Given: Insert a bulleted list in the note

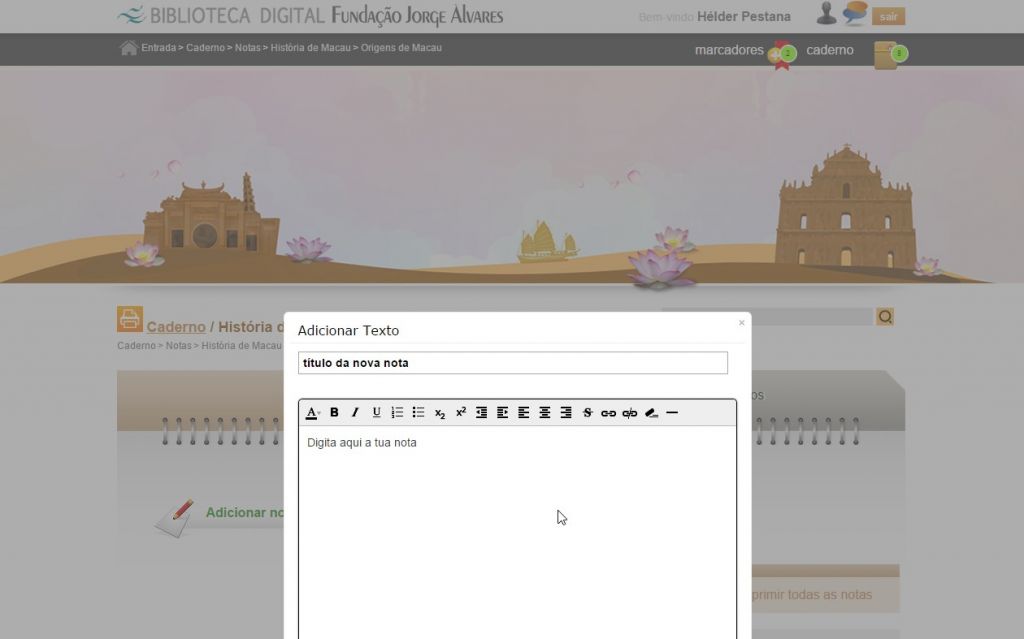Looking at the screenshot, I should point(418,412).
